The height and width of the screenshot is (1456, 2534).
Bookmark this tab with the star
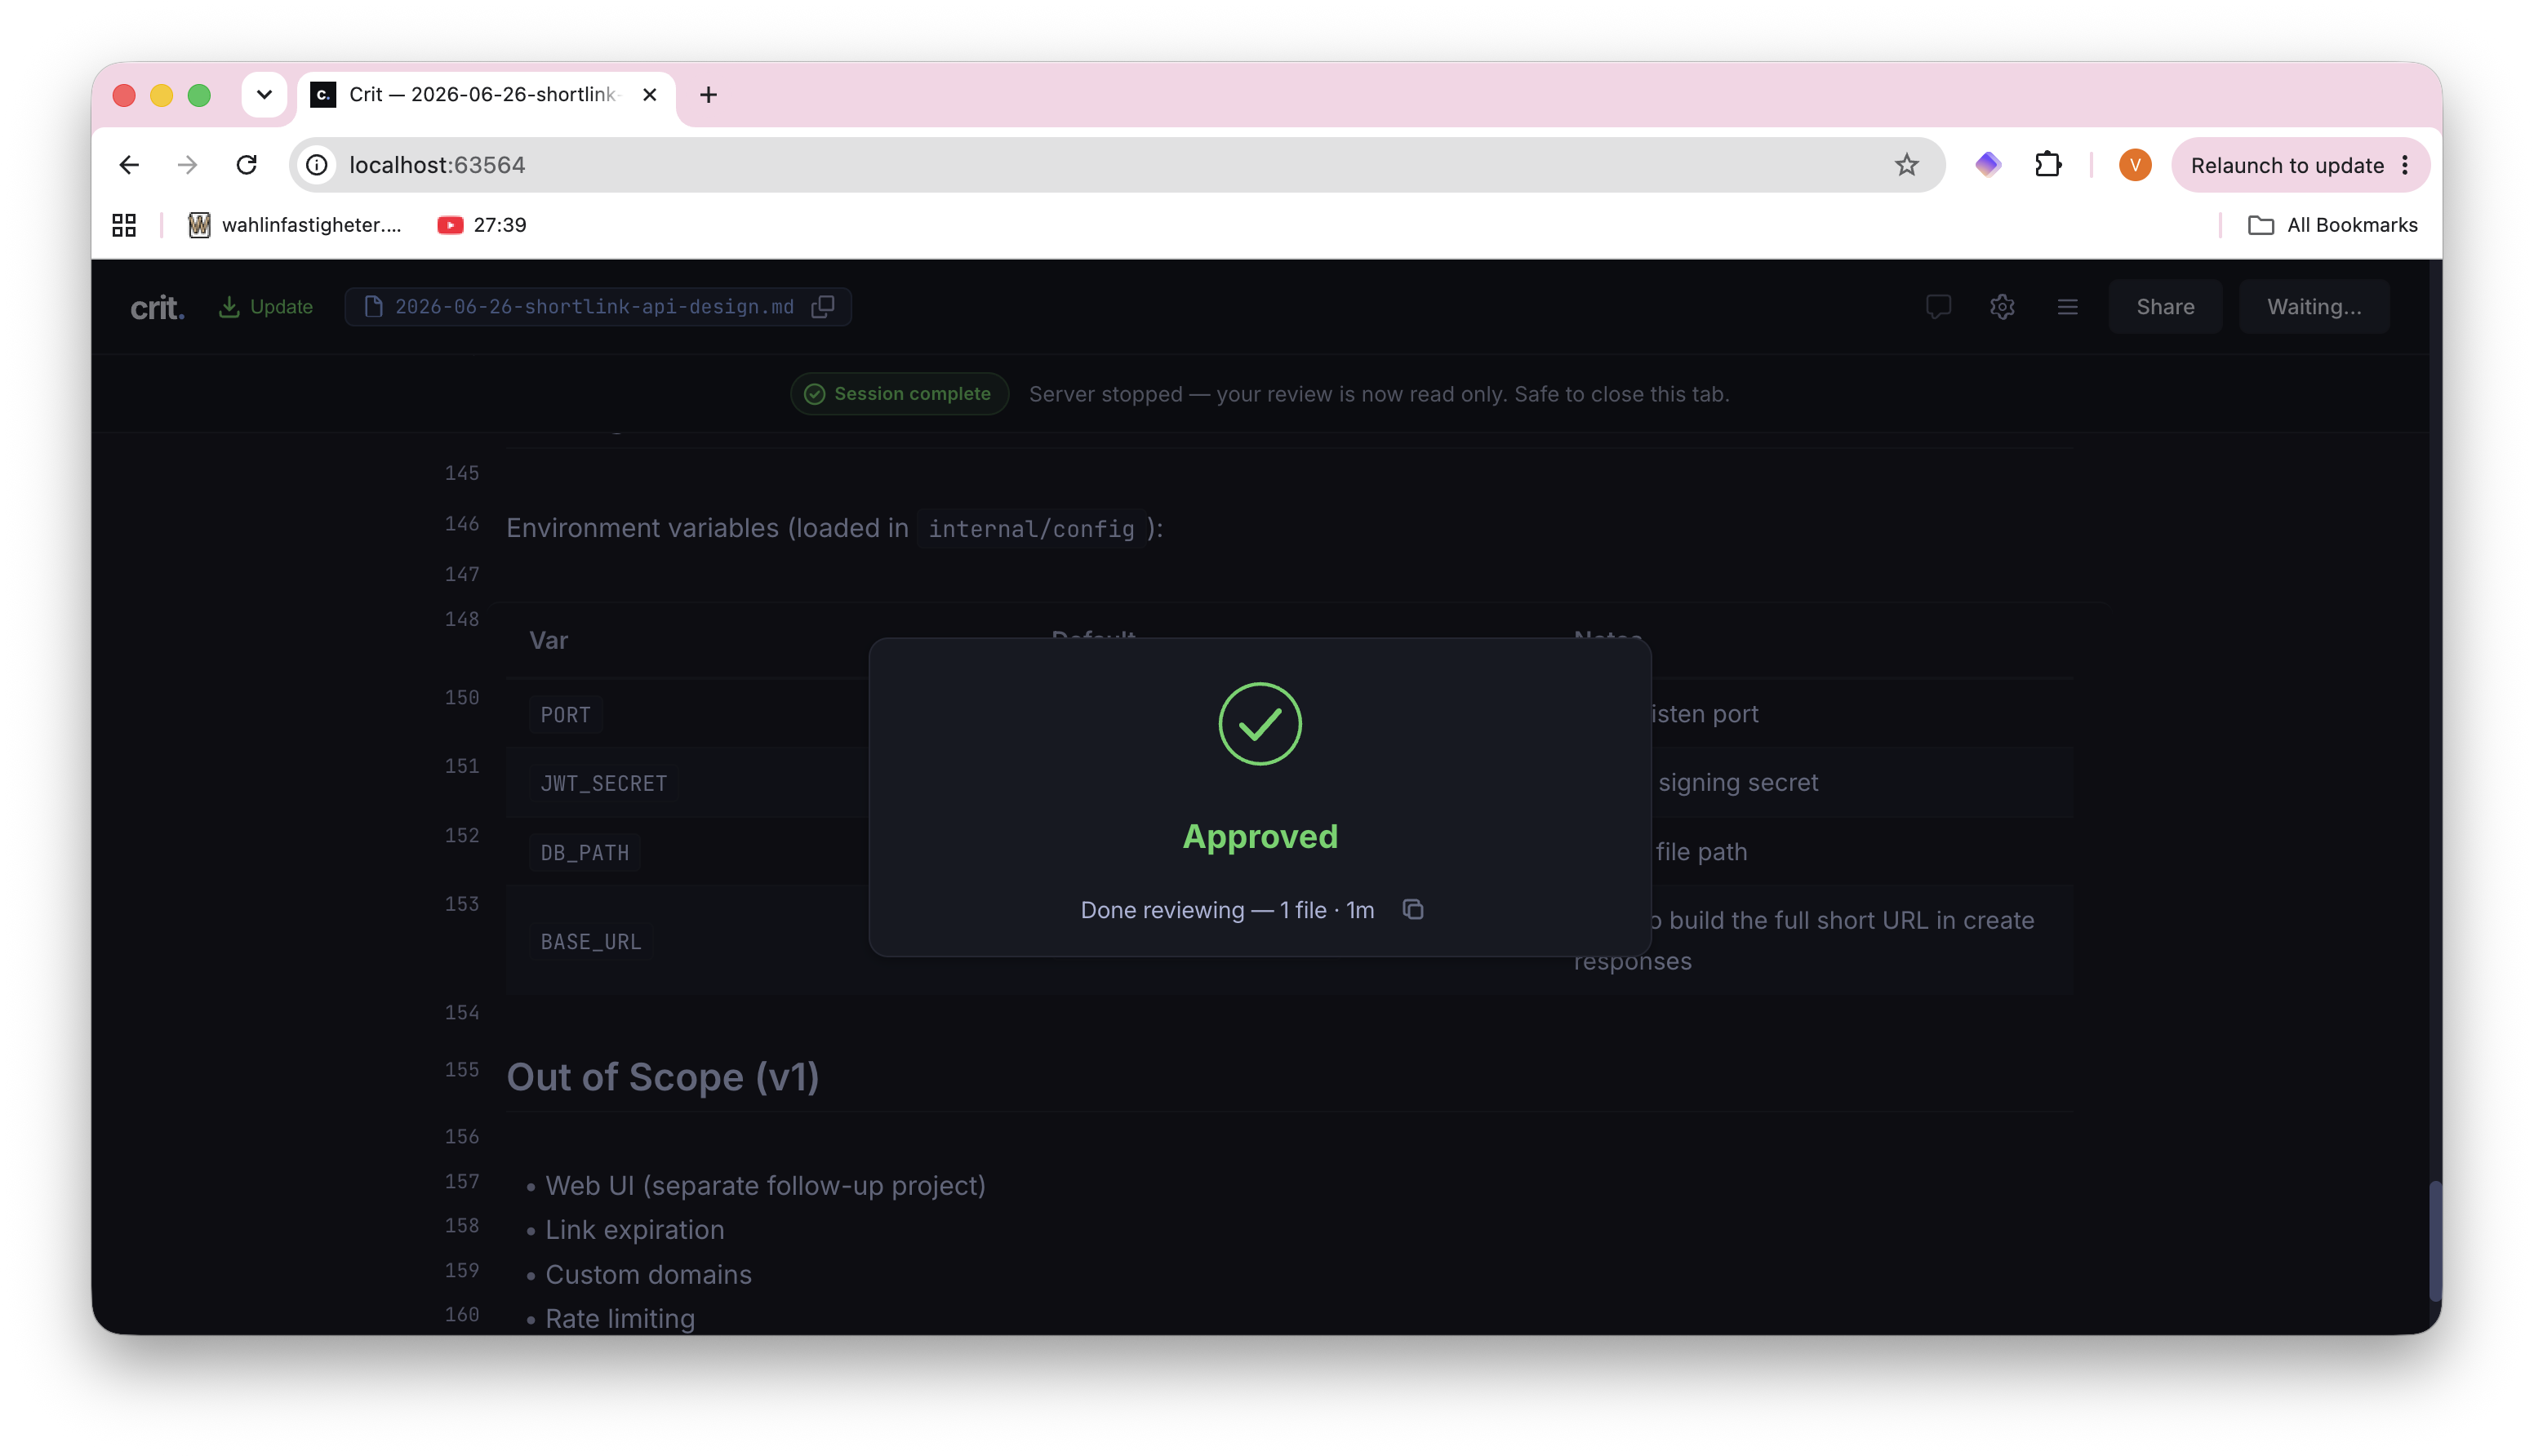point(1906,165)
